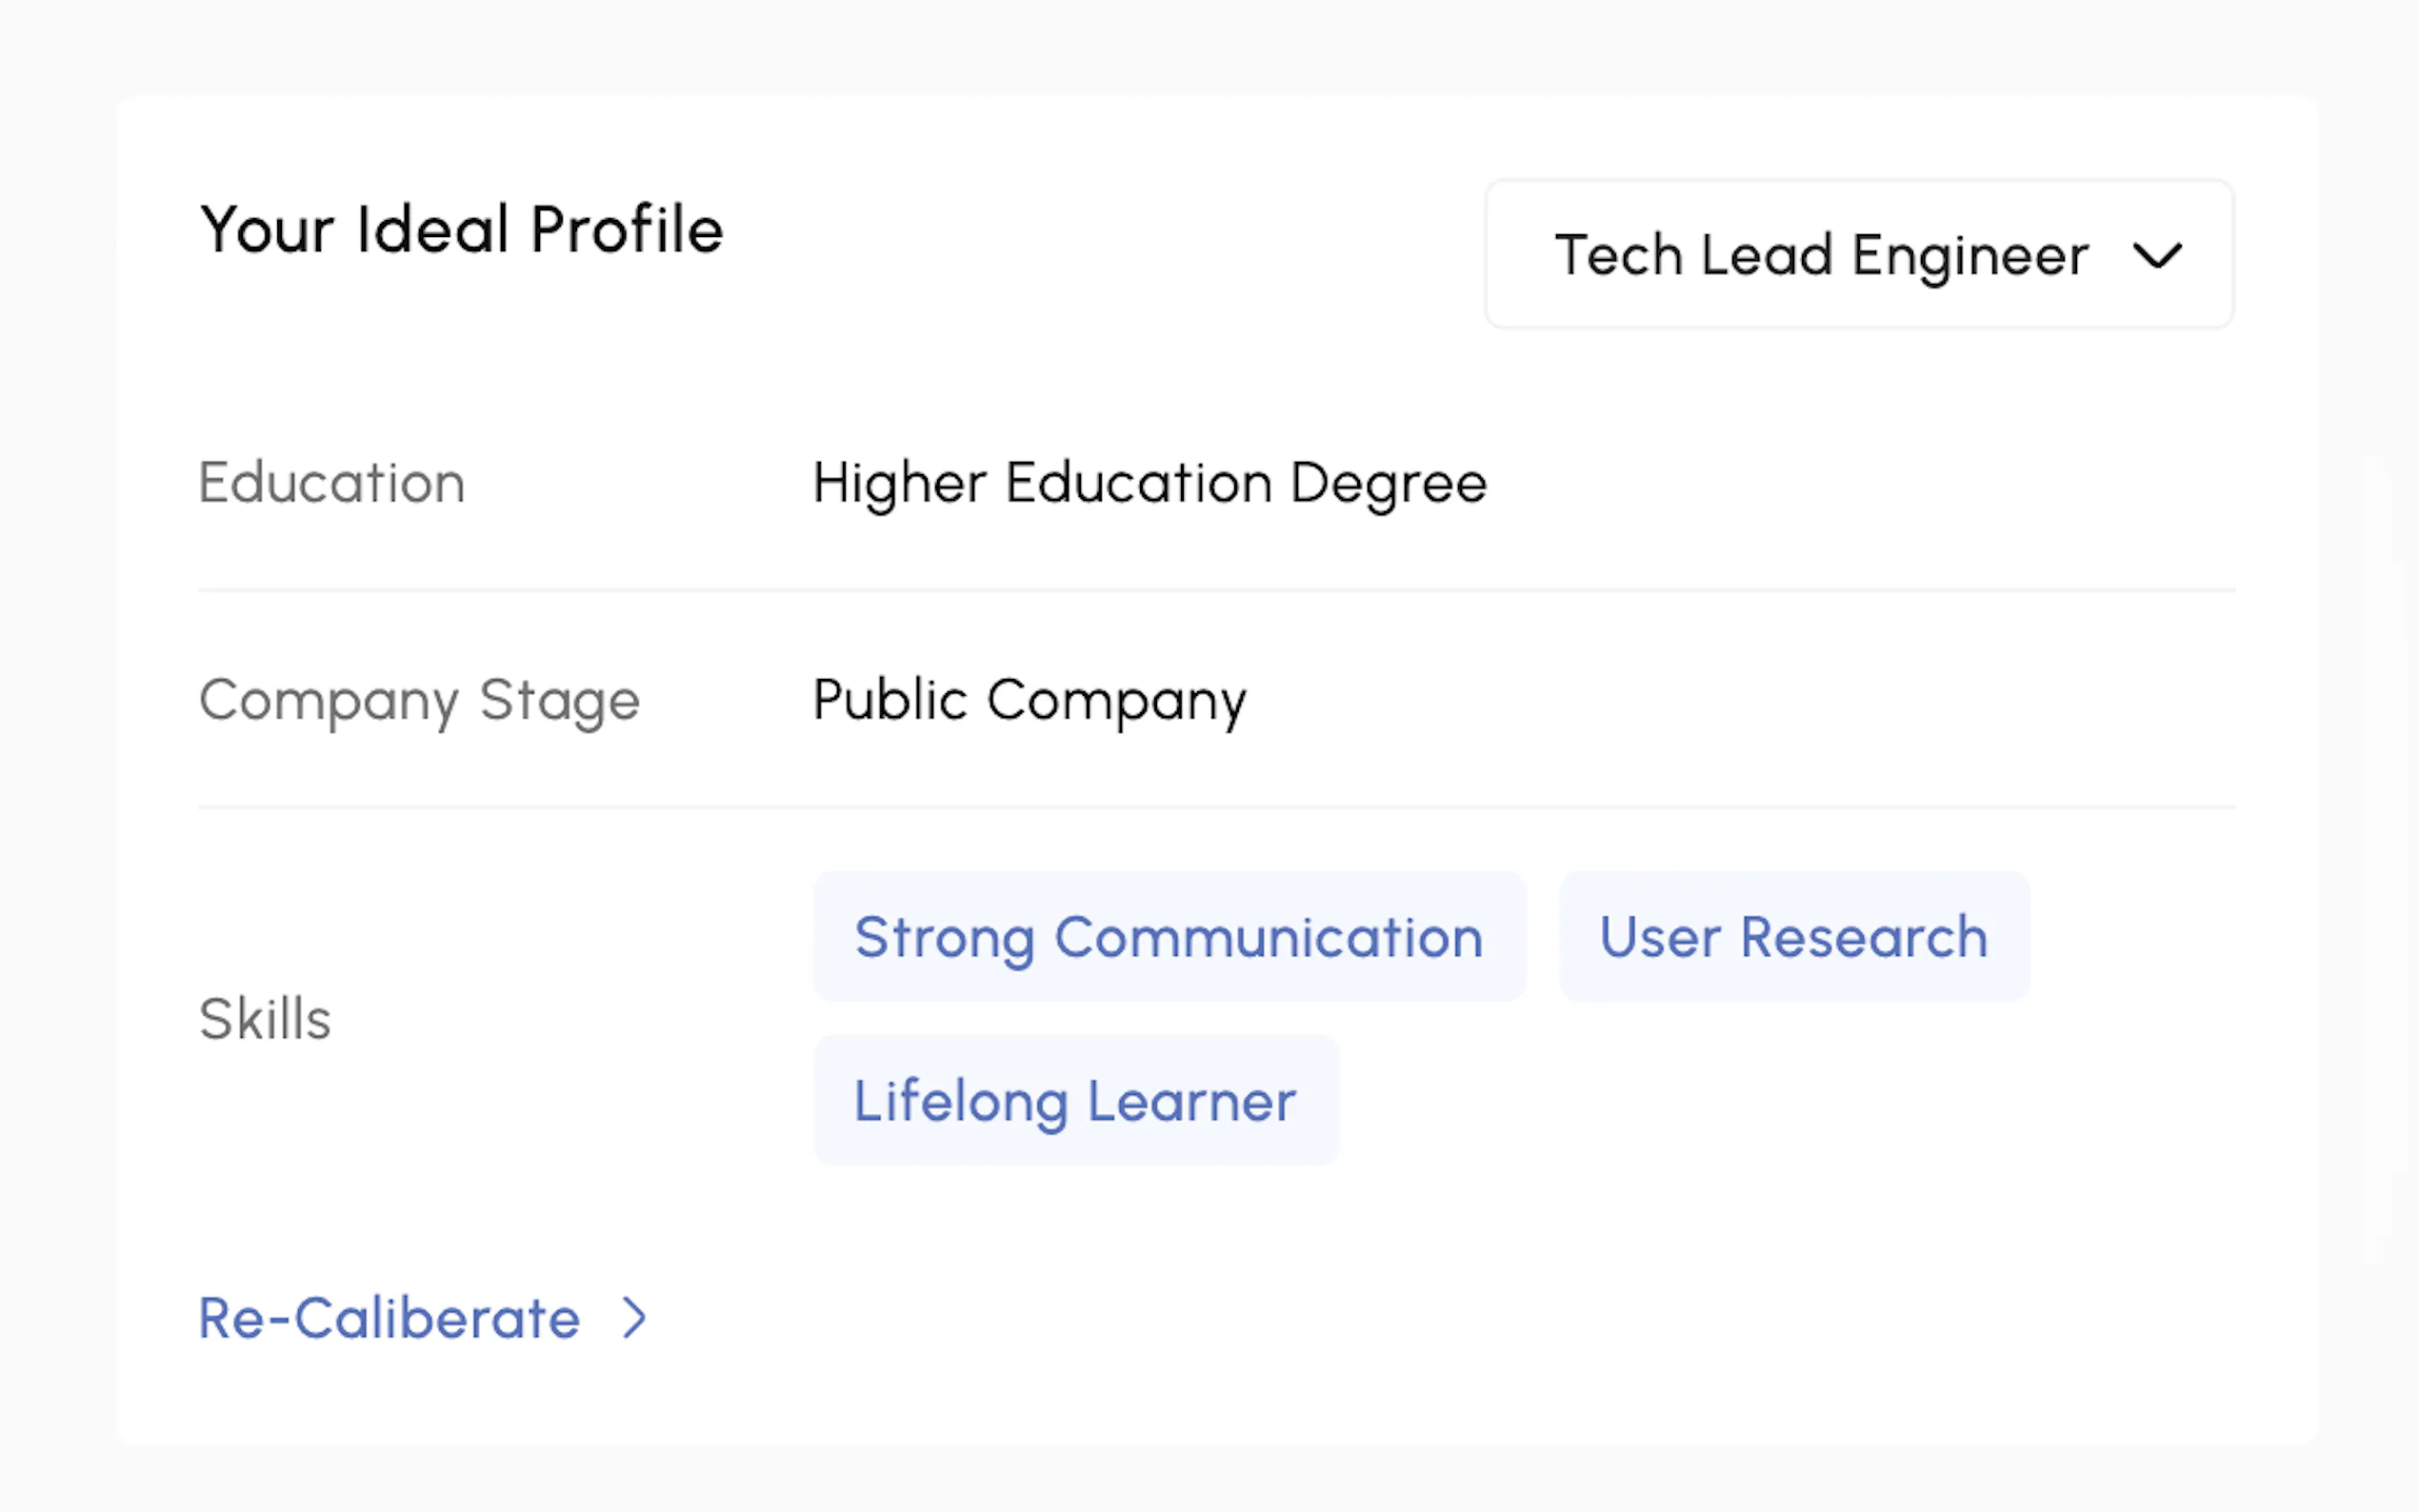Click the divider line below the Education row

tap(1216, 591)
